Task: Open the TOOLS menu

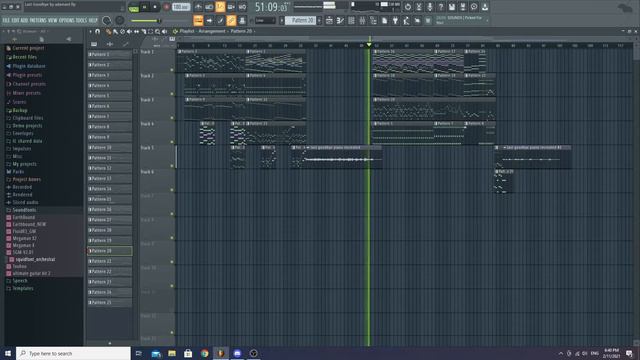Action: 81,20
